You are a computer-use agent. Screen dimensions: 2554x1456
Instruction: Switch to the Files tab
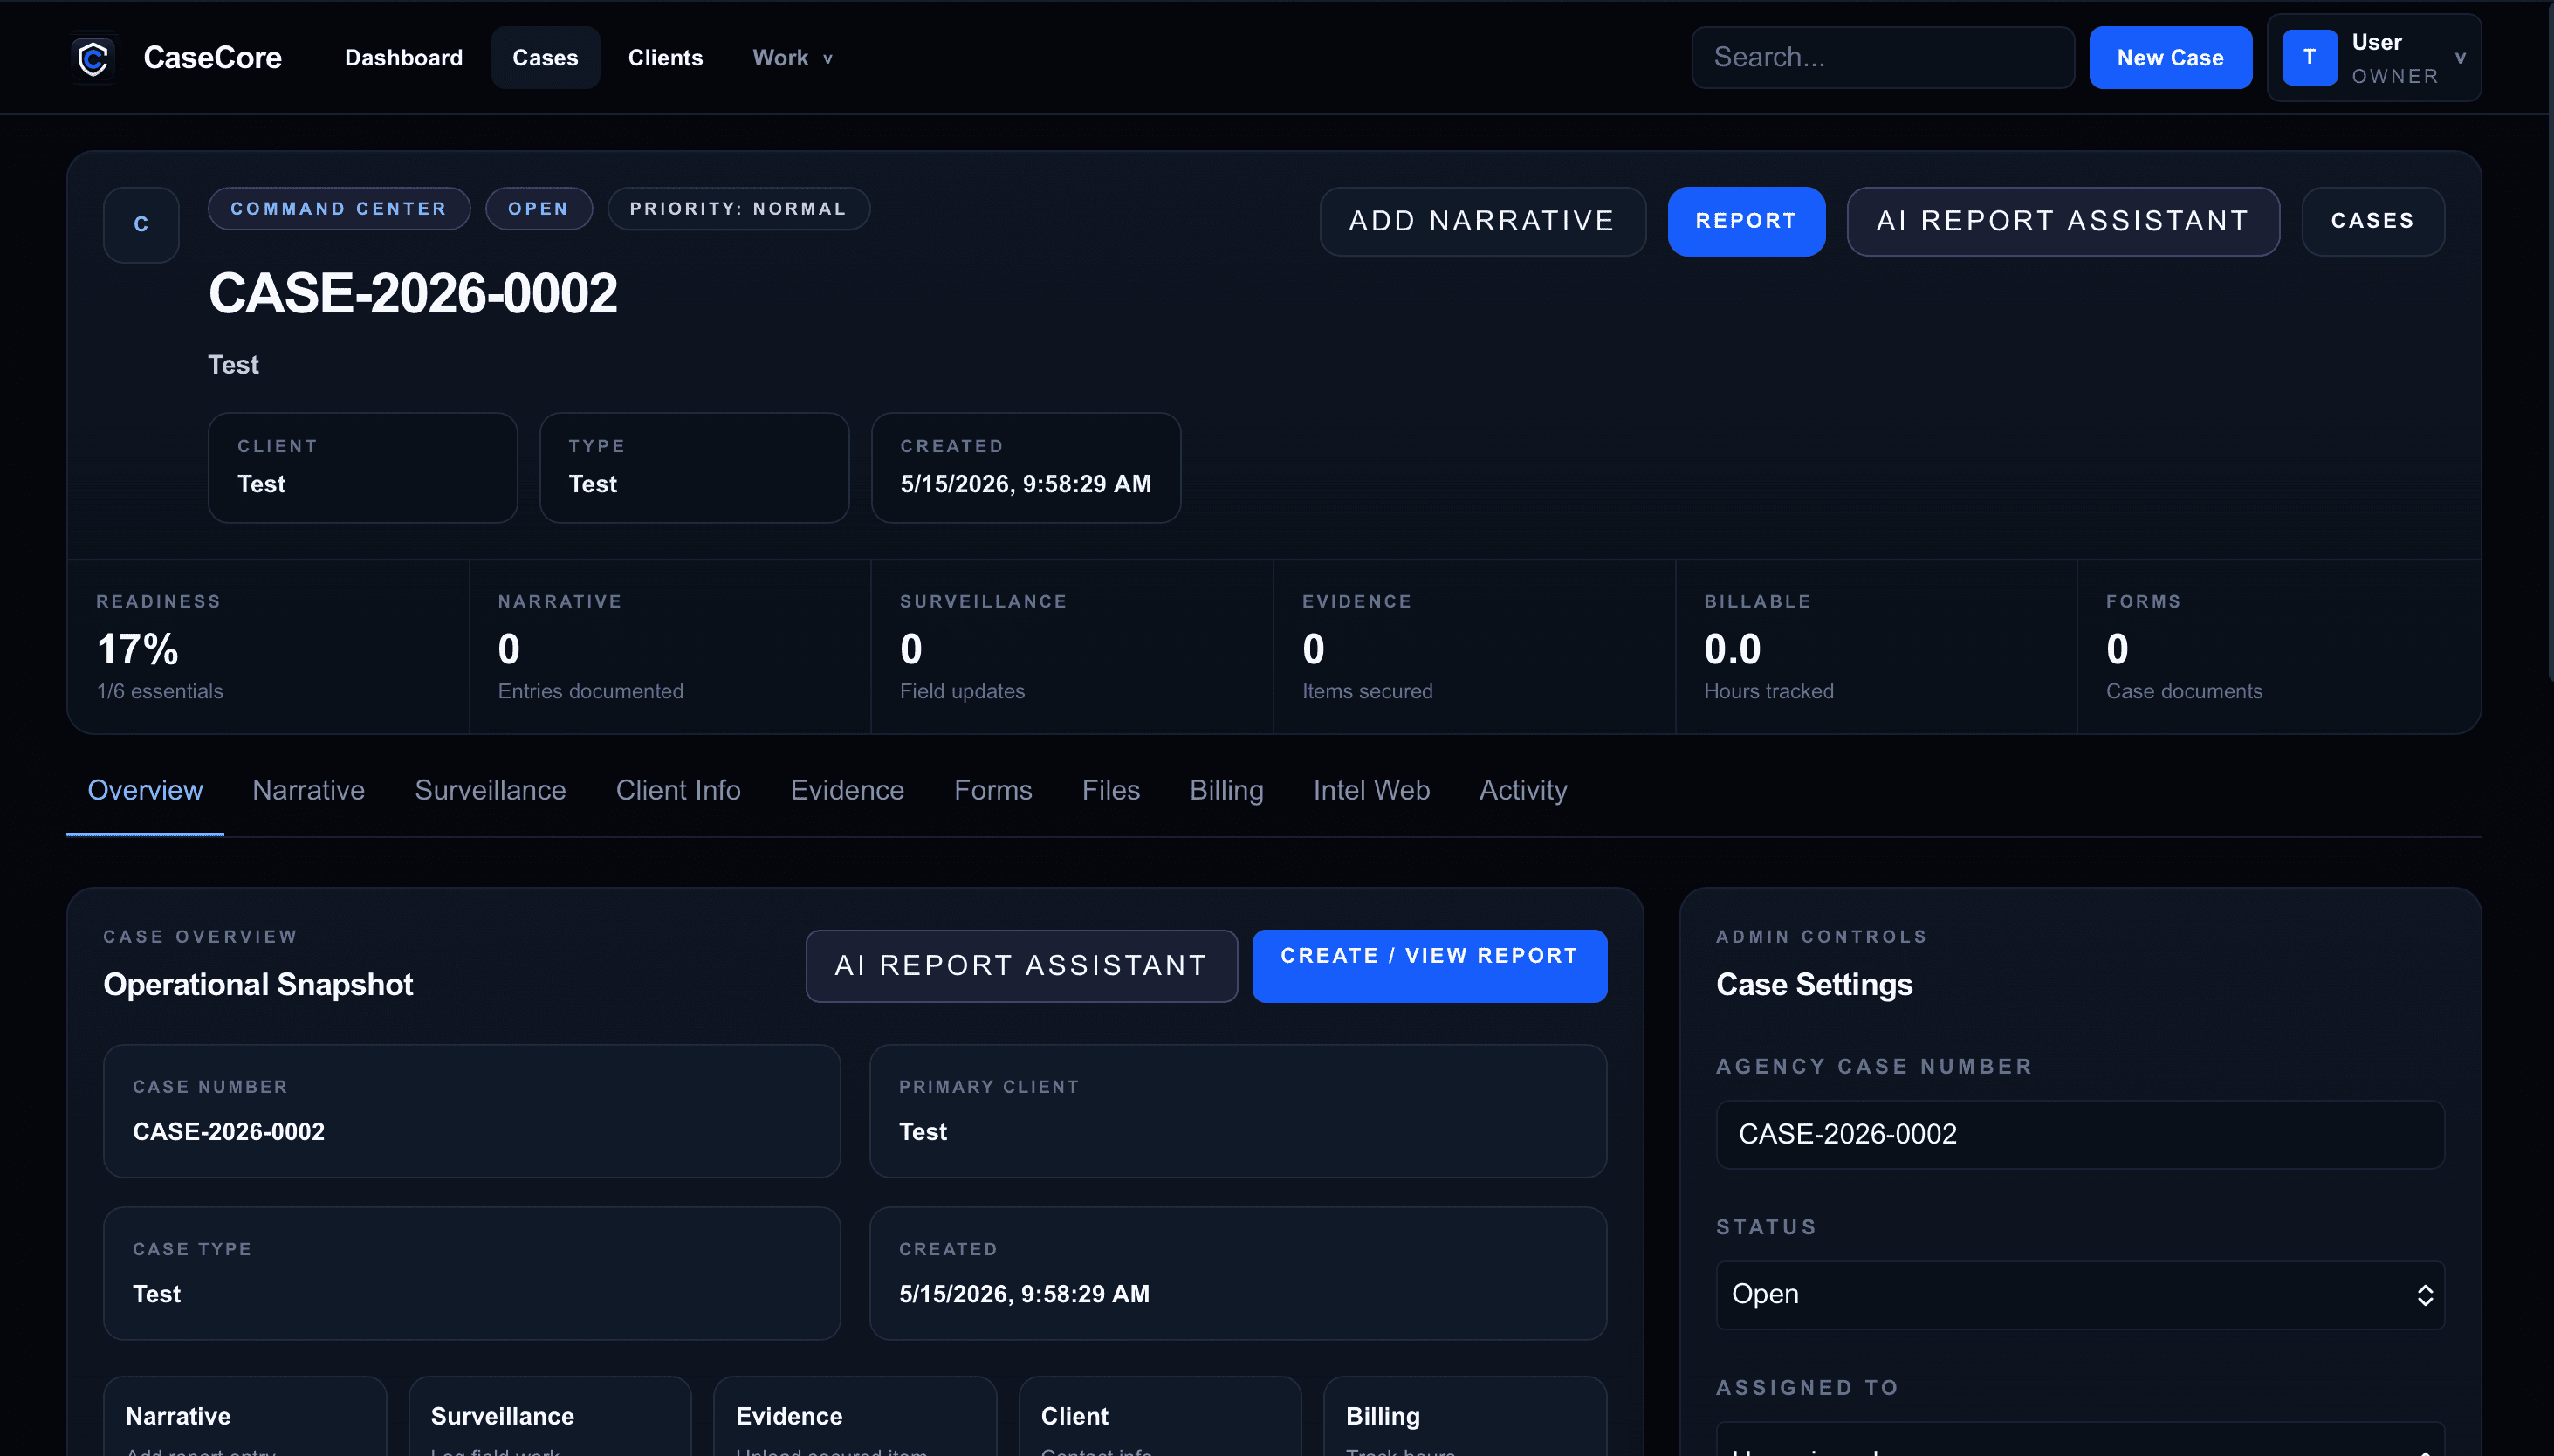pyautogui.click(x=1111, y=790)
